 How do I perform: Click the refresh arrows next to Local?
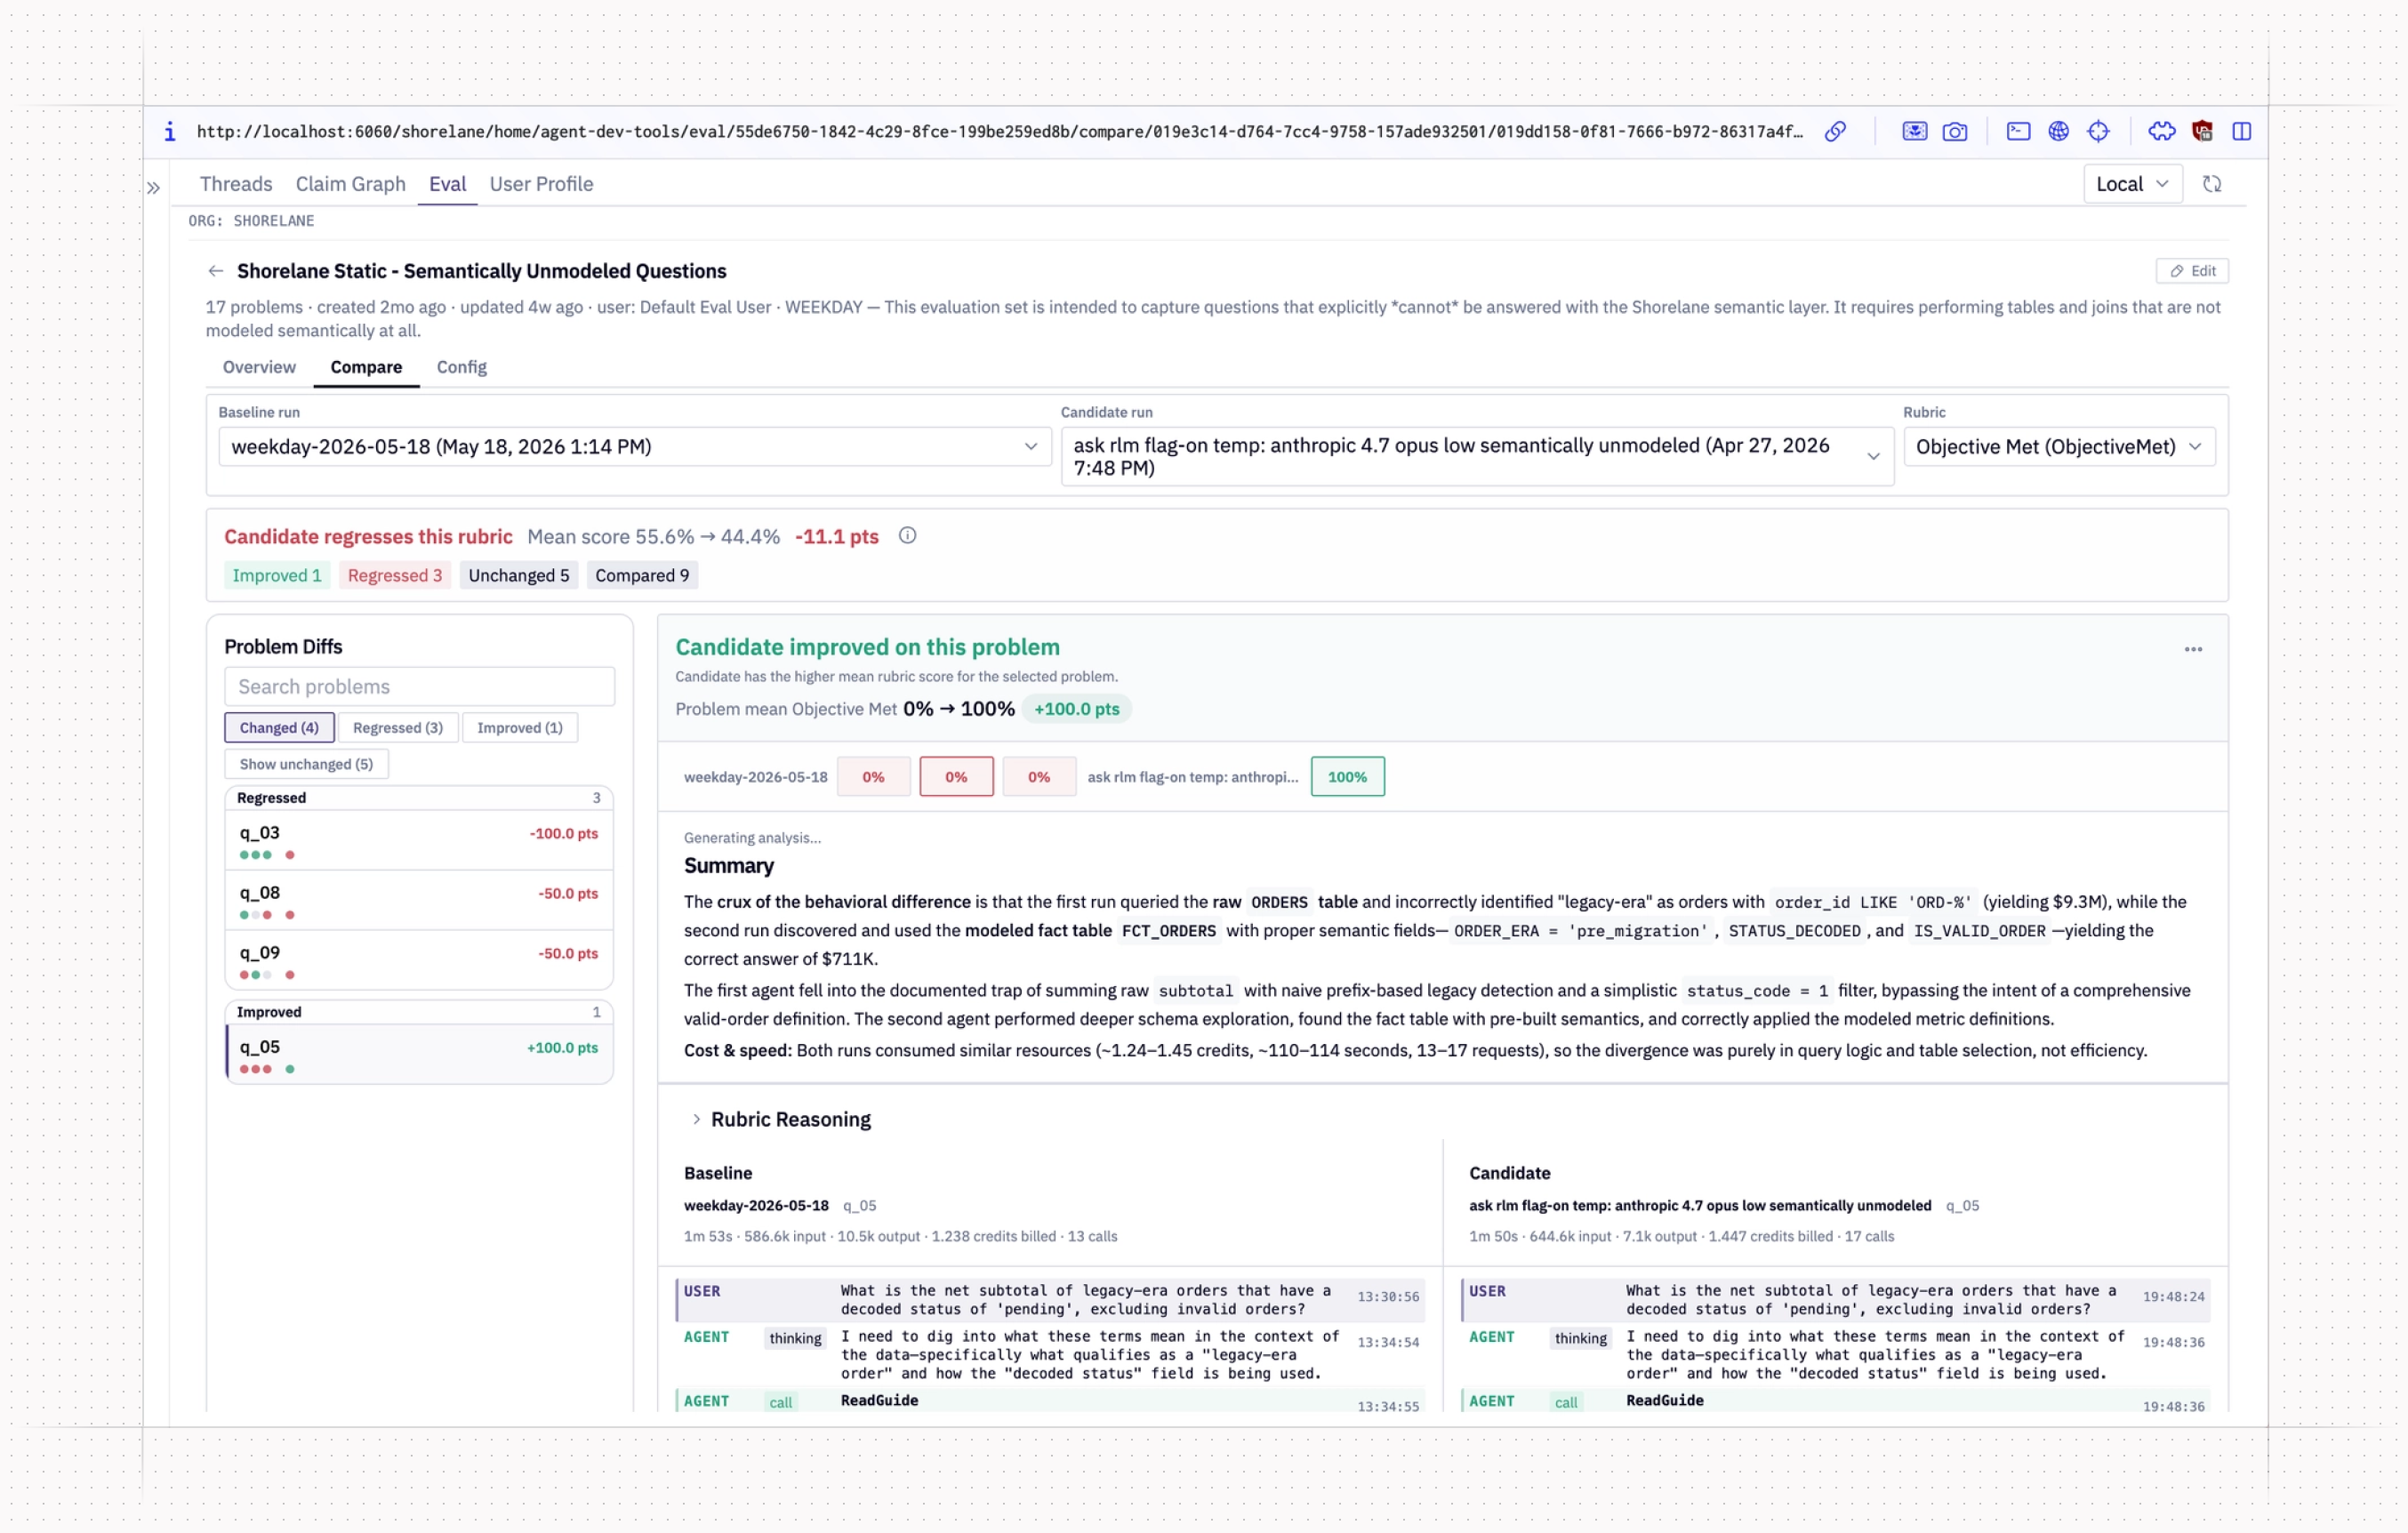point(2212,184)
